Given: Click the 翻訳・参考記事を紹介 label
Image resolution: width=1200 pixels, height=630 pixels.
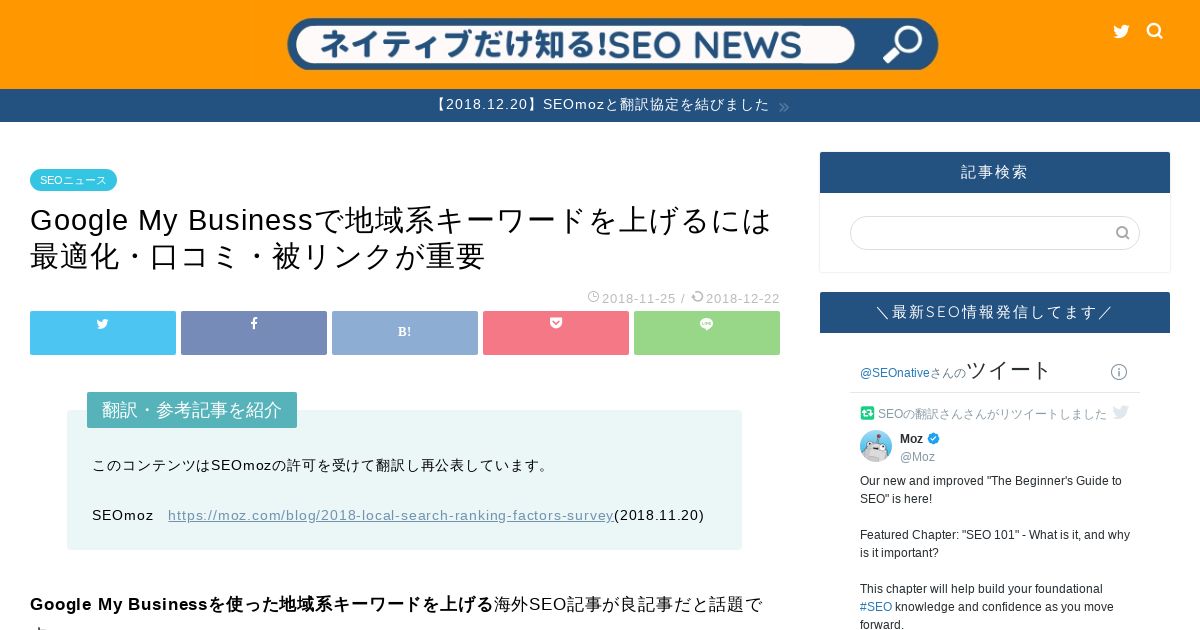Looking at the screenshot, I should pyautogui.click(x=192, y=410).
